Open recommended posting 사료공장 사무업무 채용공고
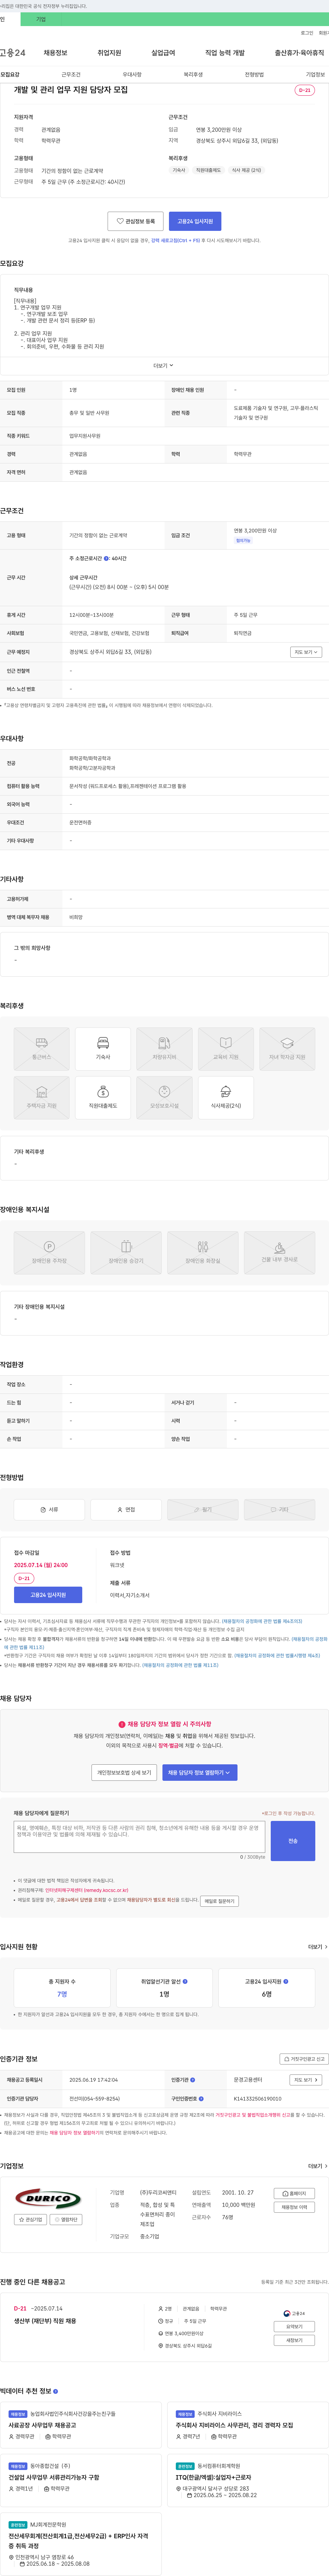 (x=42, y=2425)
